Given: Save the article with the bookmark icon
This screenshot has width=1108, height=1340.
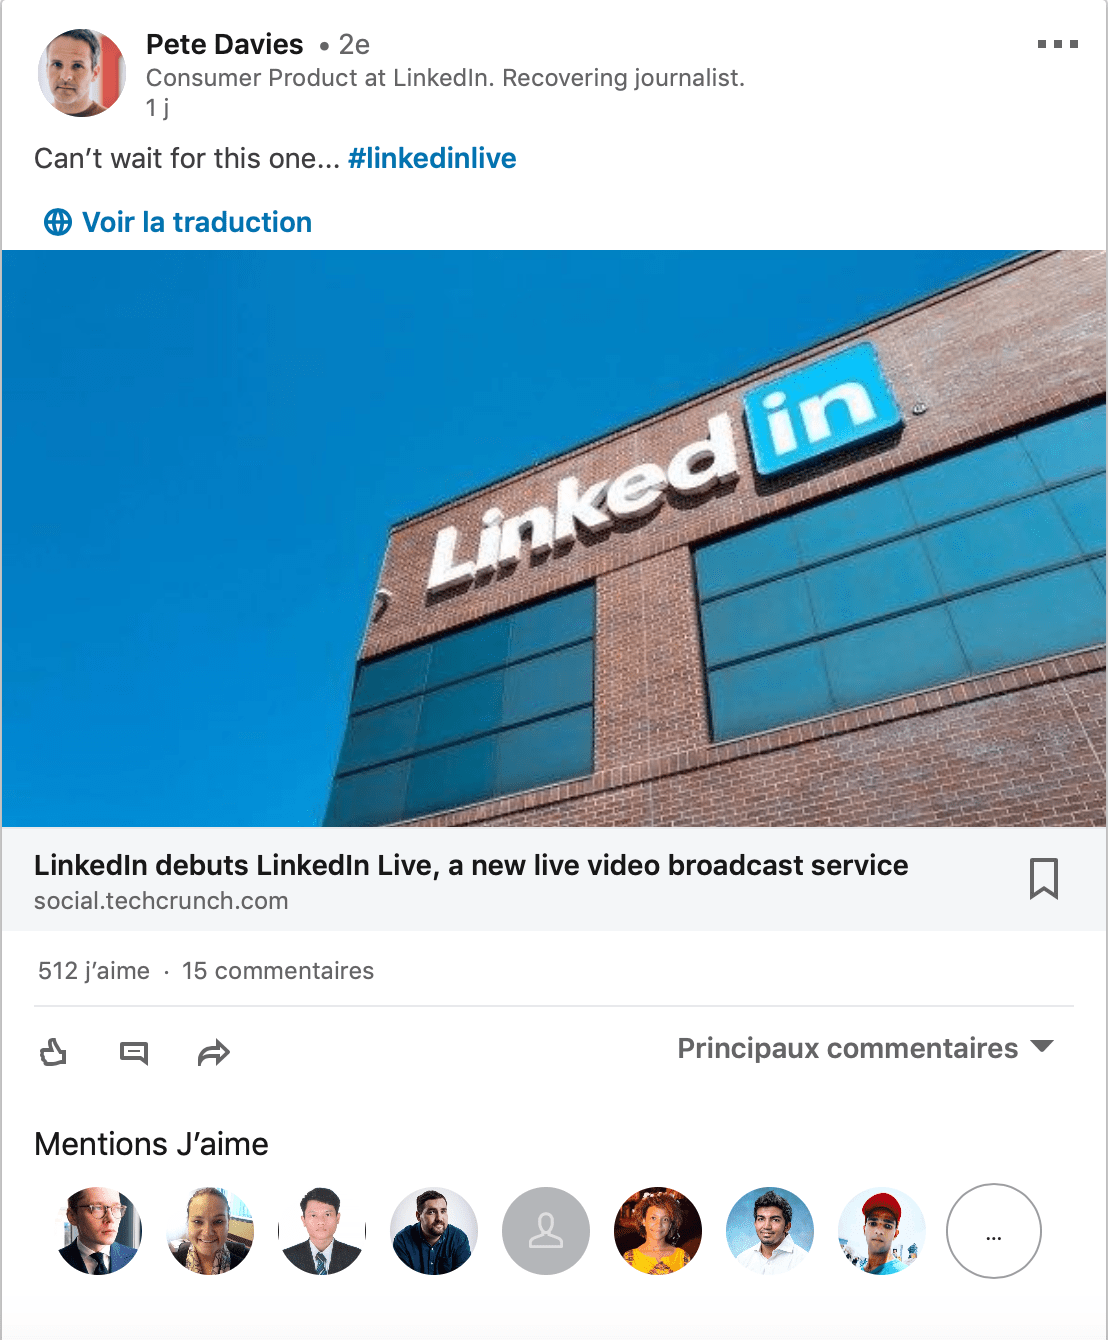Looking at the screenshot, I should point(1044,878).
